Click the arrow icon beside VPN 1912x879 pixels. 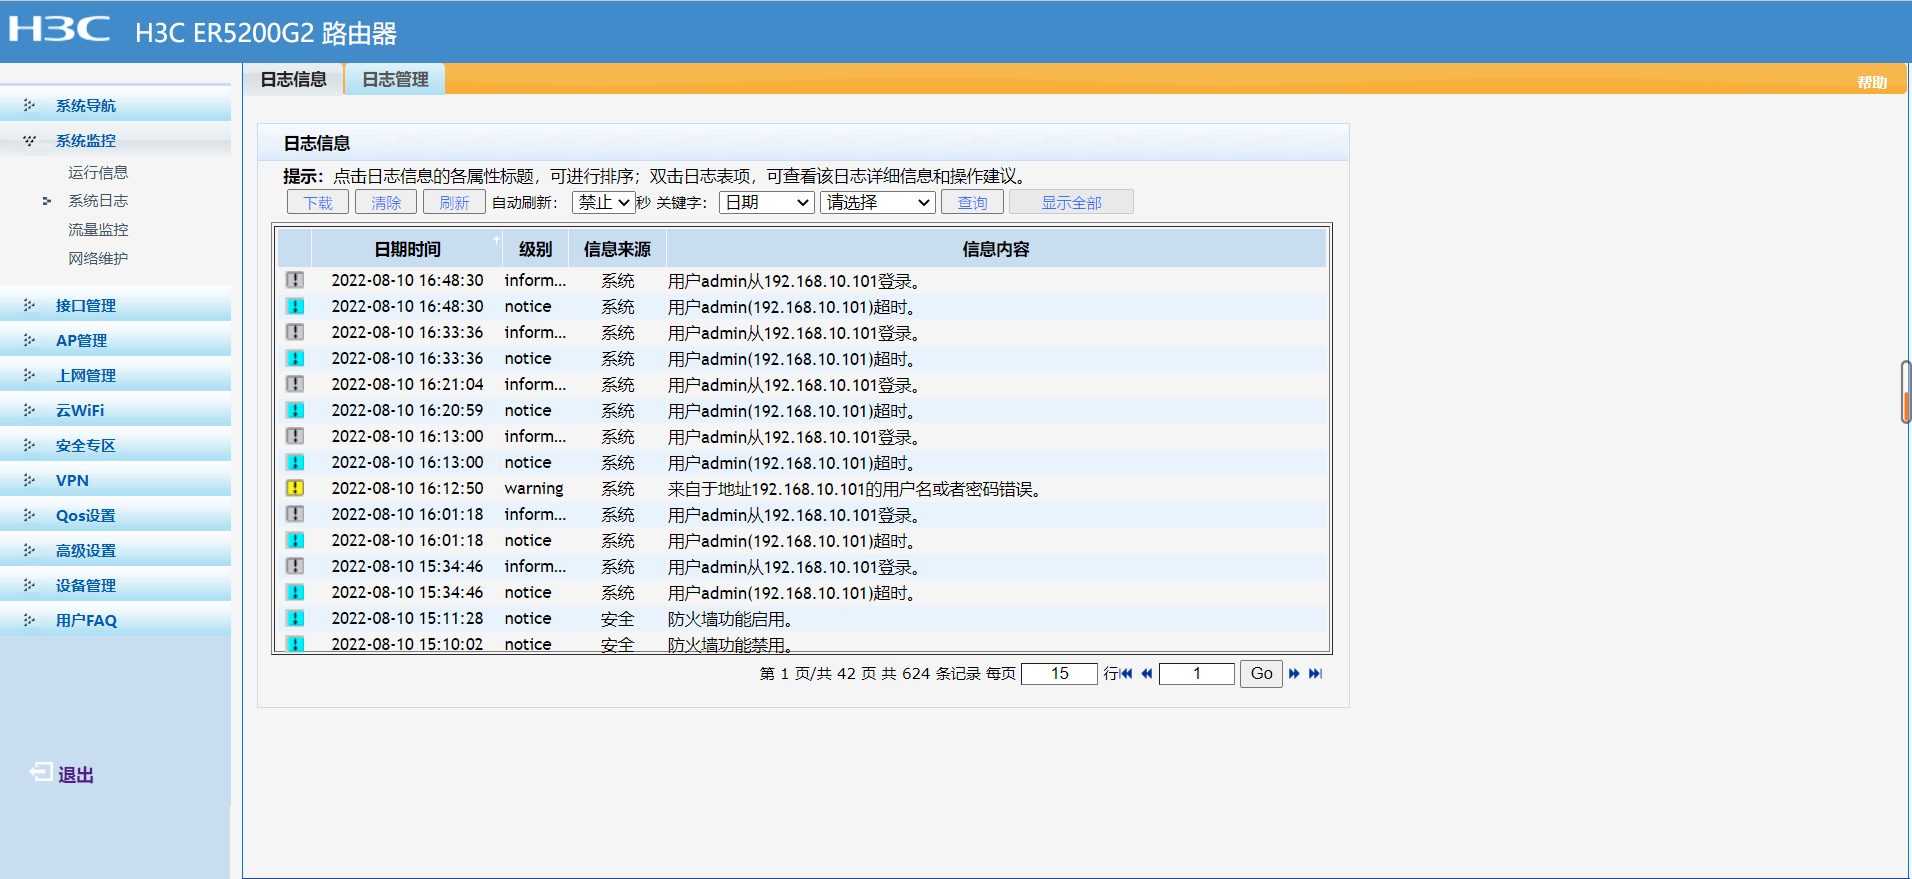click(x=29, y=480)
